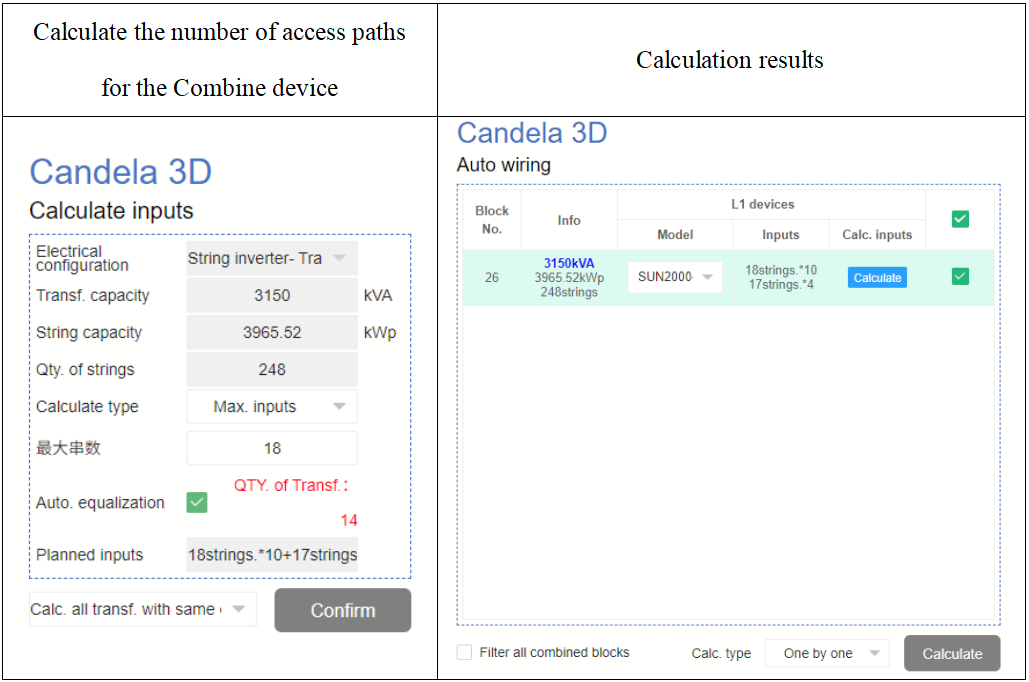Open Calc. type One by one dropdown
1029x682 pixels.
827,654
